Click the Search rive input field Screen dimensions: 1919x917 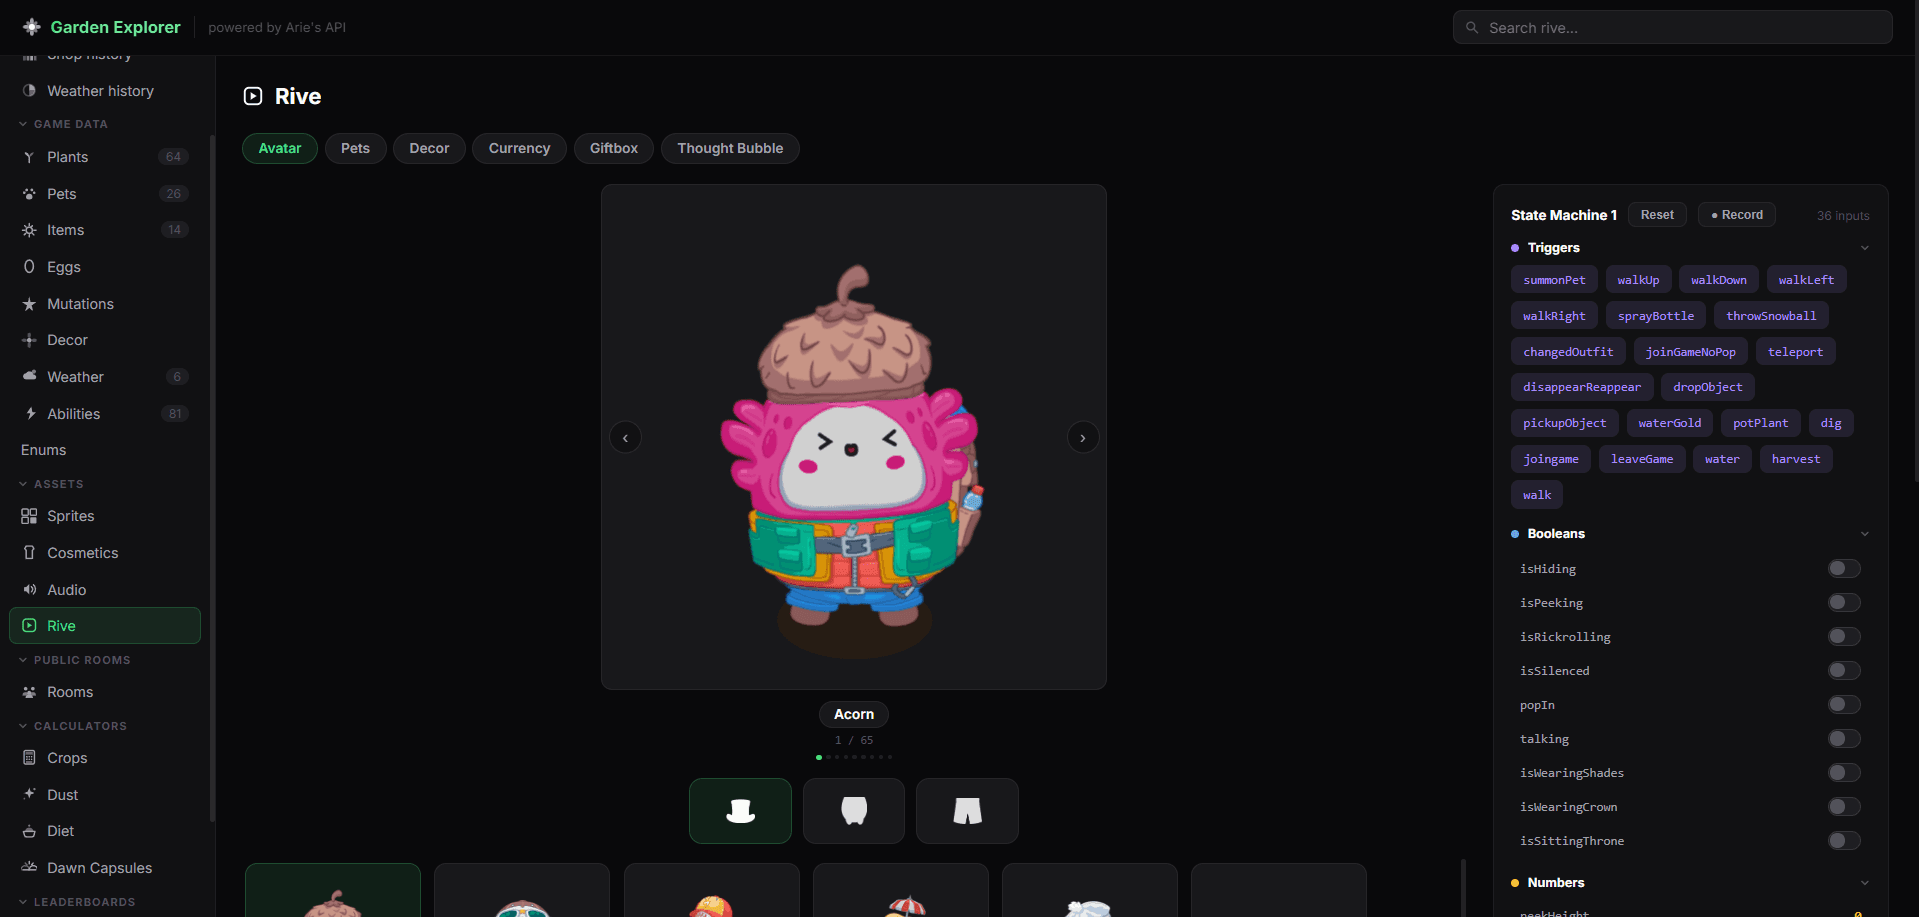click(x=1672, y=28)
